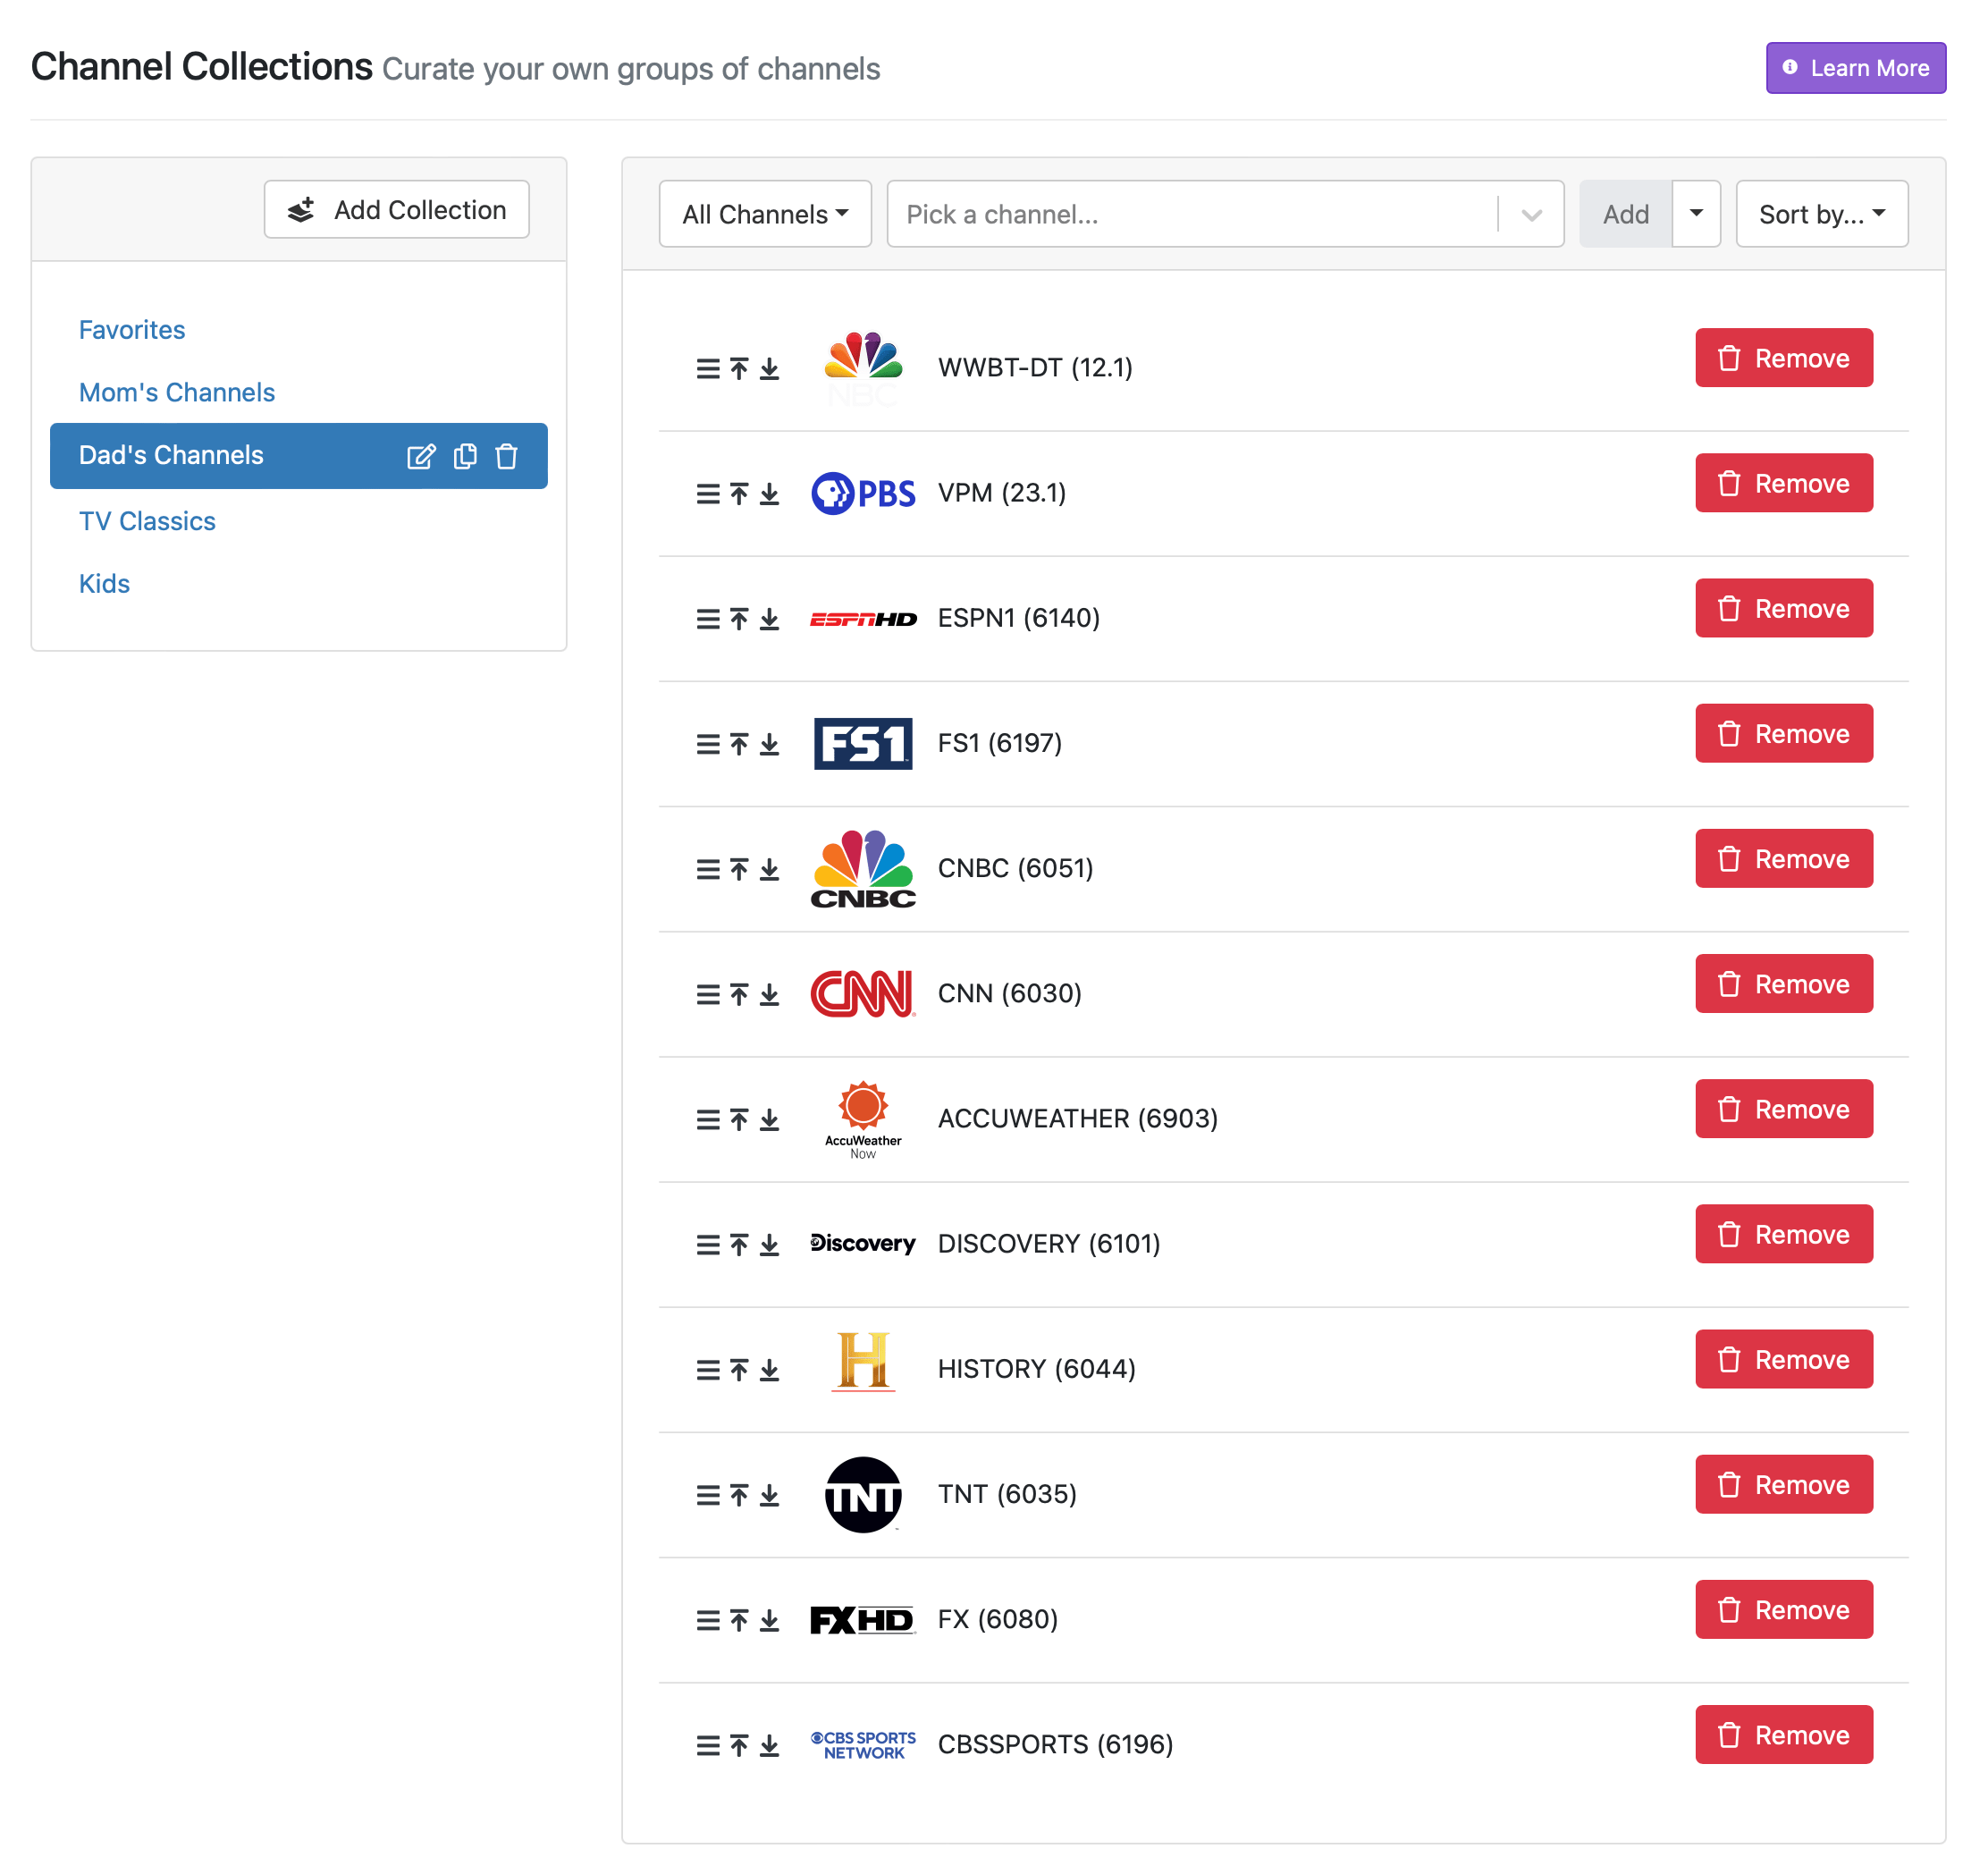Delete the Dad's Channels collection

click(x=507, y=456)
